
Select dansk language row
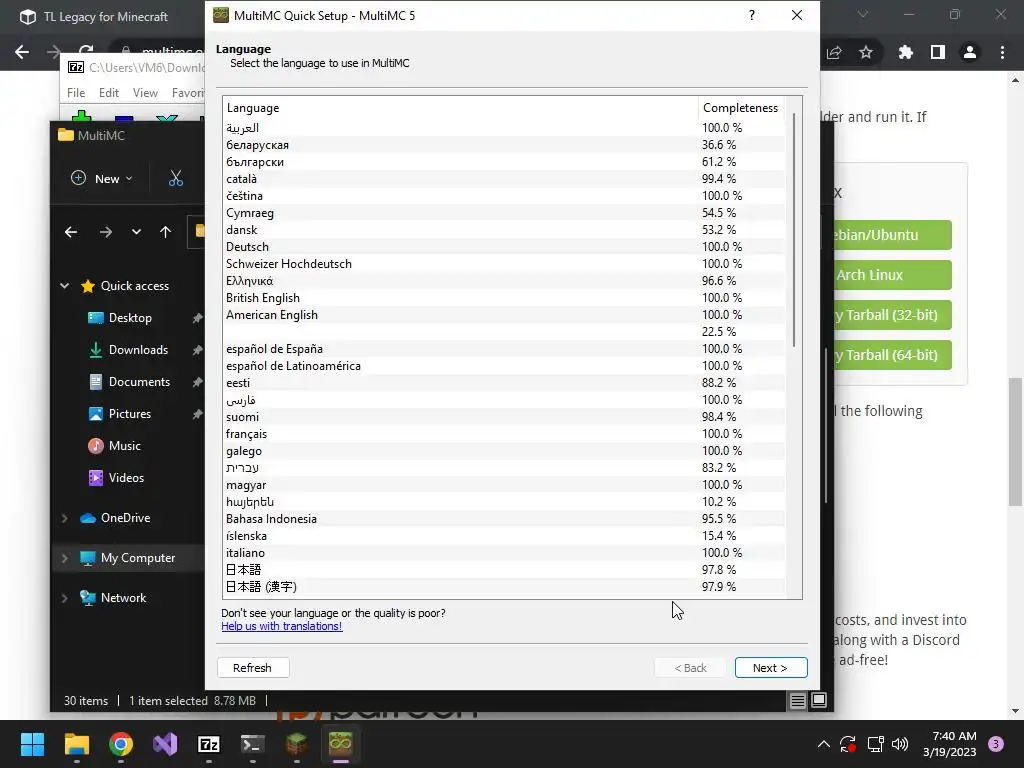click(x=504, y=230)
